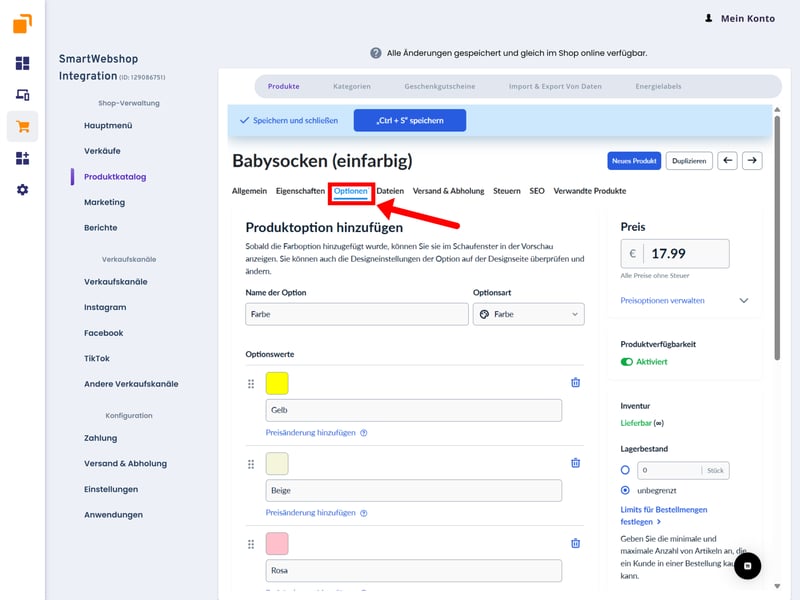Switch to Versand & Abholung tab

448,191
